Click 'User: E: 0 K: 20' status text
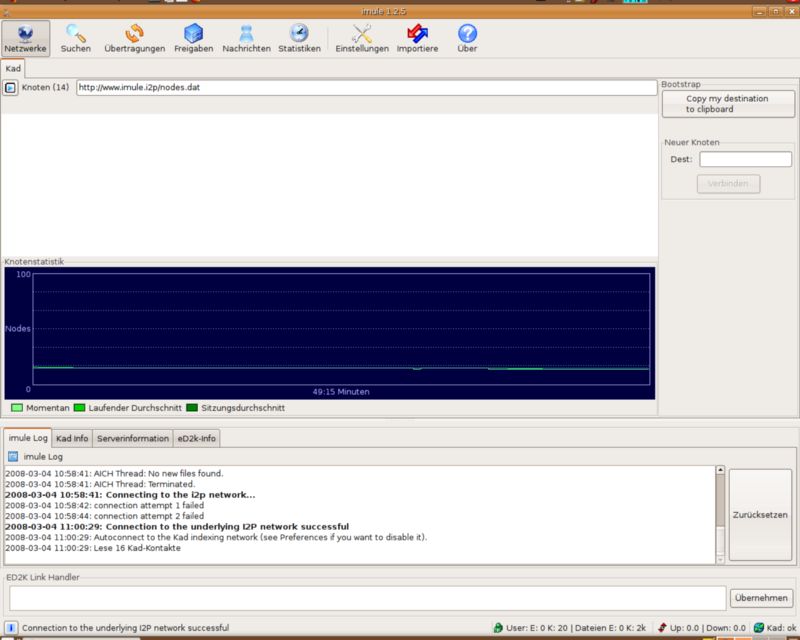The height and width of the screenshot is (640, 800). (x=537, y=628)
